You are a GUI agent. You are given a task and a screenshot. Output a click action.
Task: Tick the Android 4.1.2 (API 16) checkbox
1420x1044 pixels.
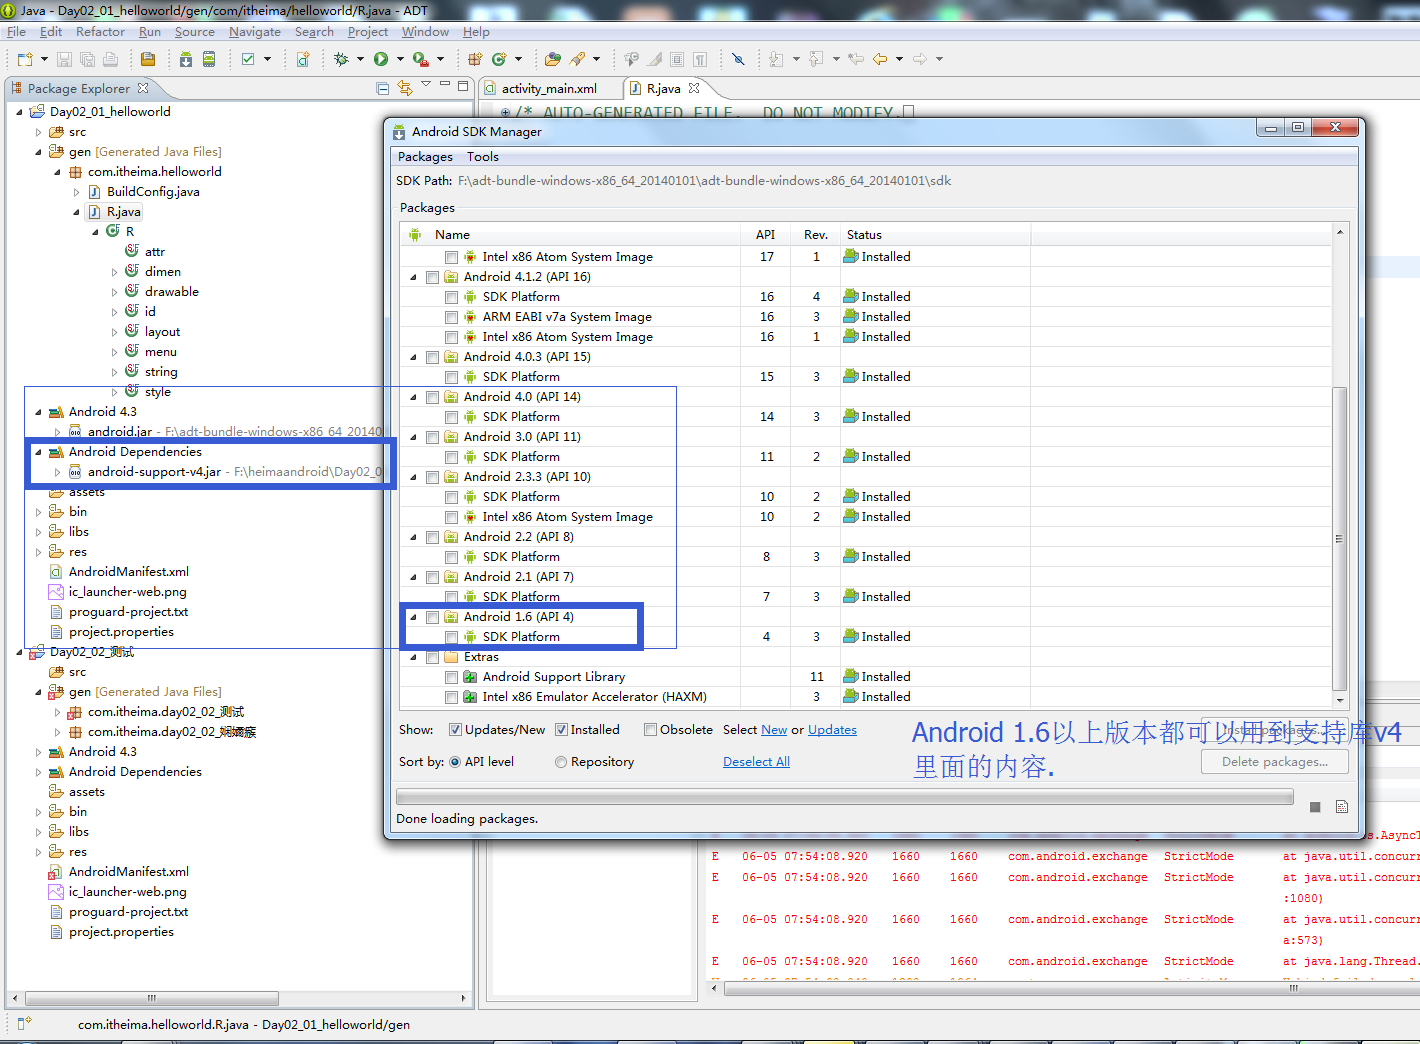pos(432,277)
